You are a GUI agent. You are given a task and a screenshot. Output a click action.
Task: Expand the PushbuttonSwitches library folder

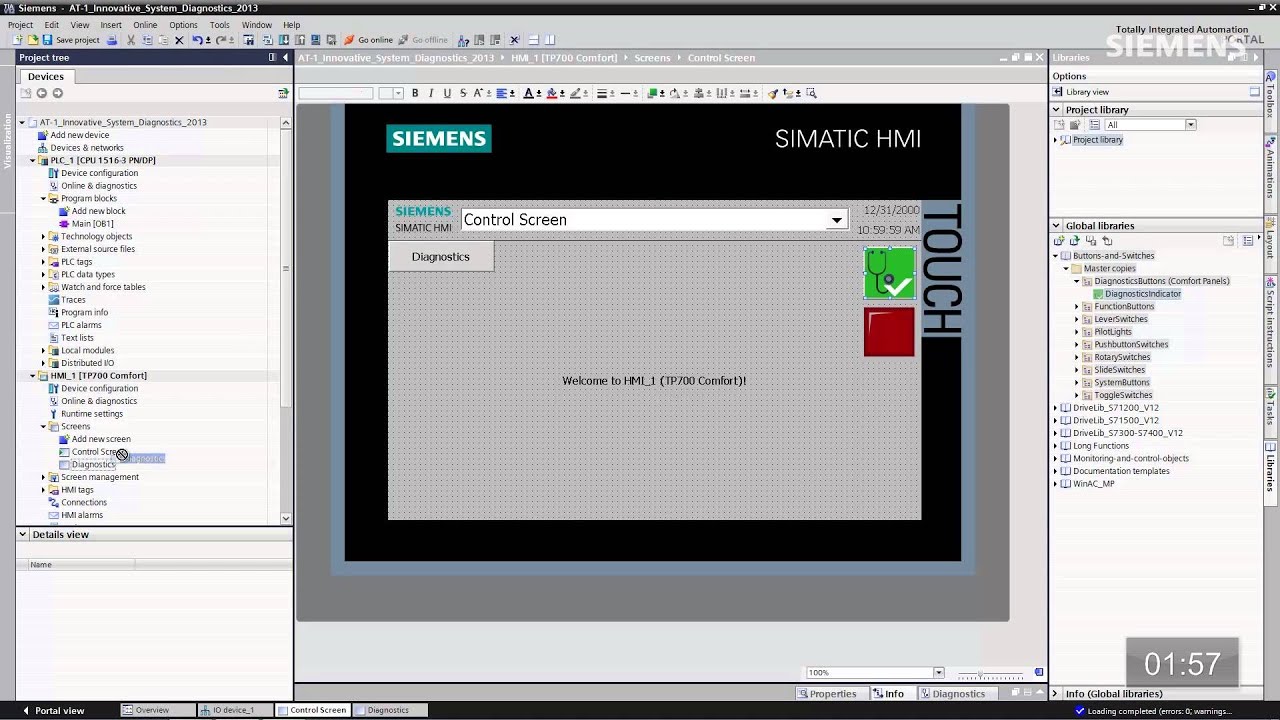(x=1076, y=344)
